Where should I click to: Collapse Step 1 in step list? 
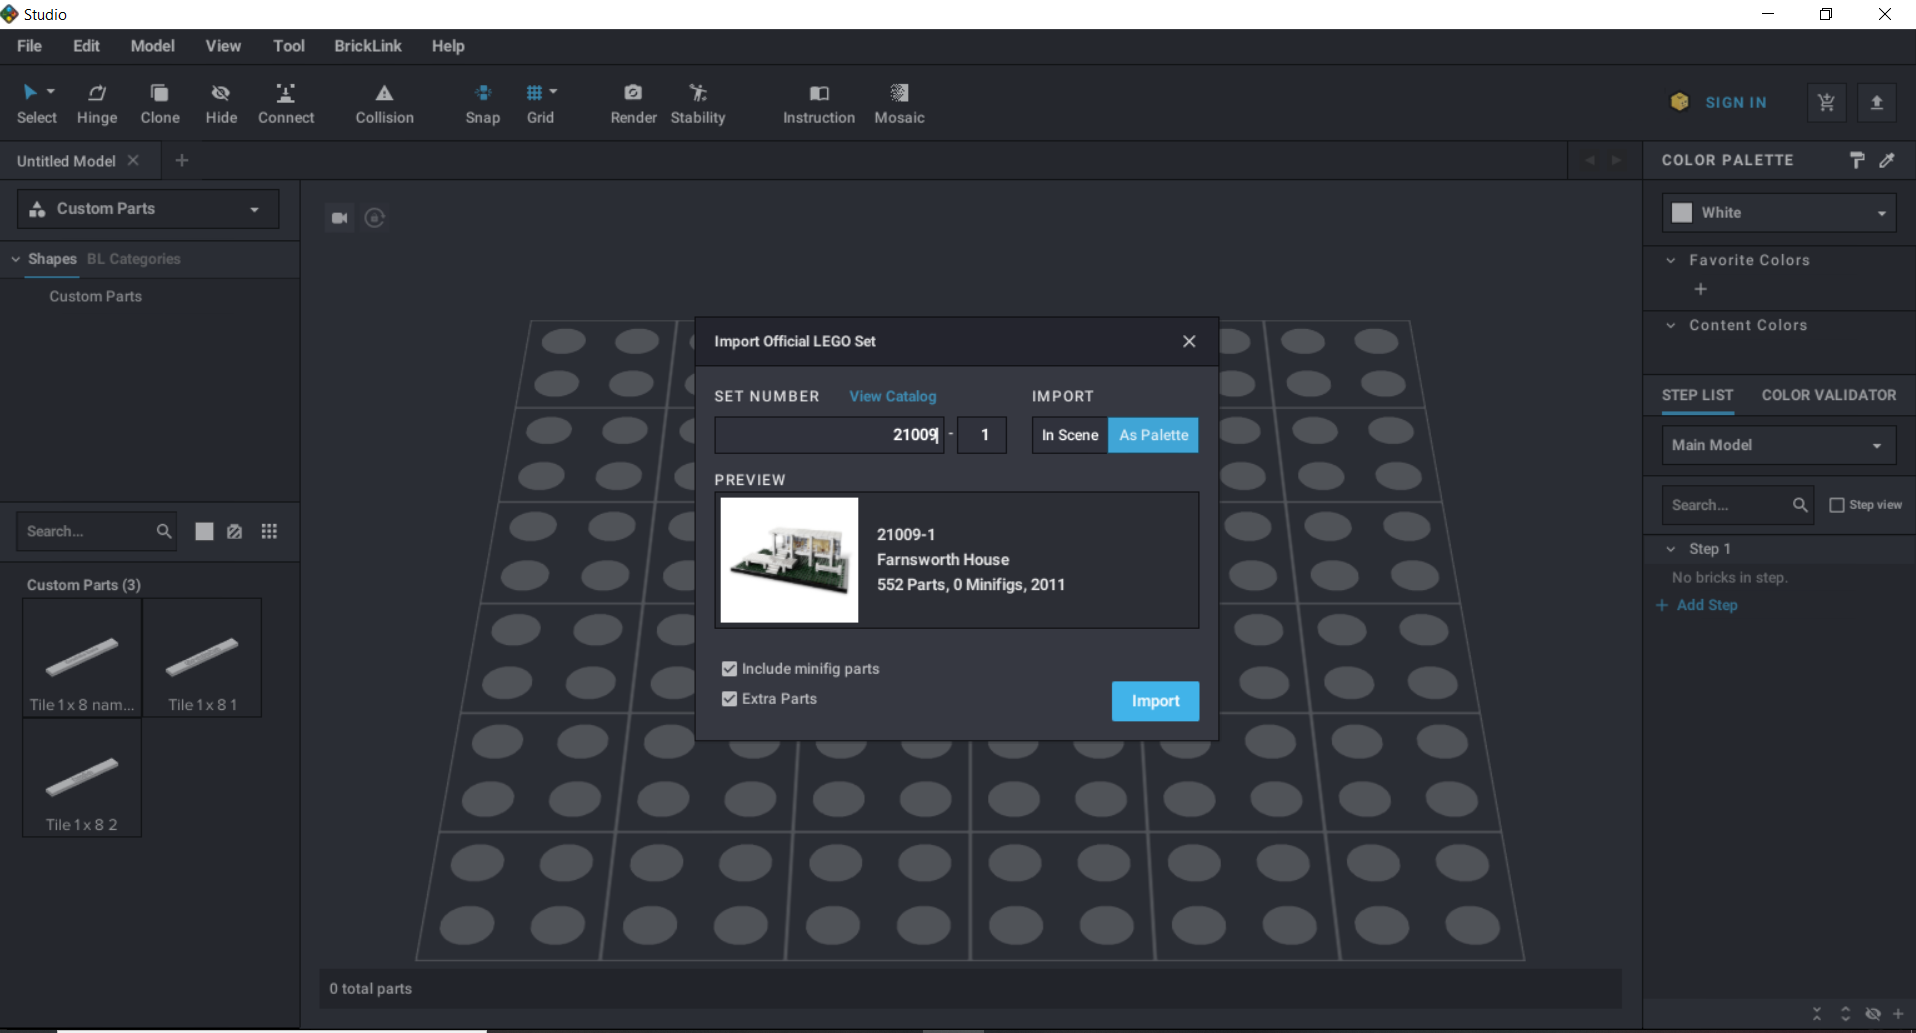pyautogui.click(x=1671, y=549)
